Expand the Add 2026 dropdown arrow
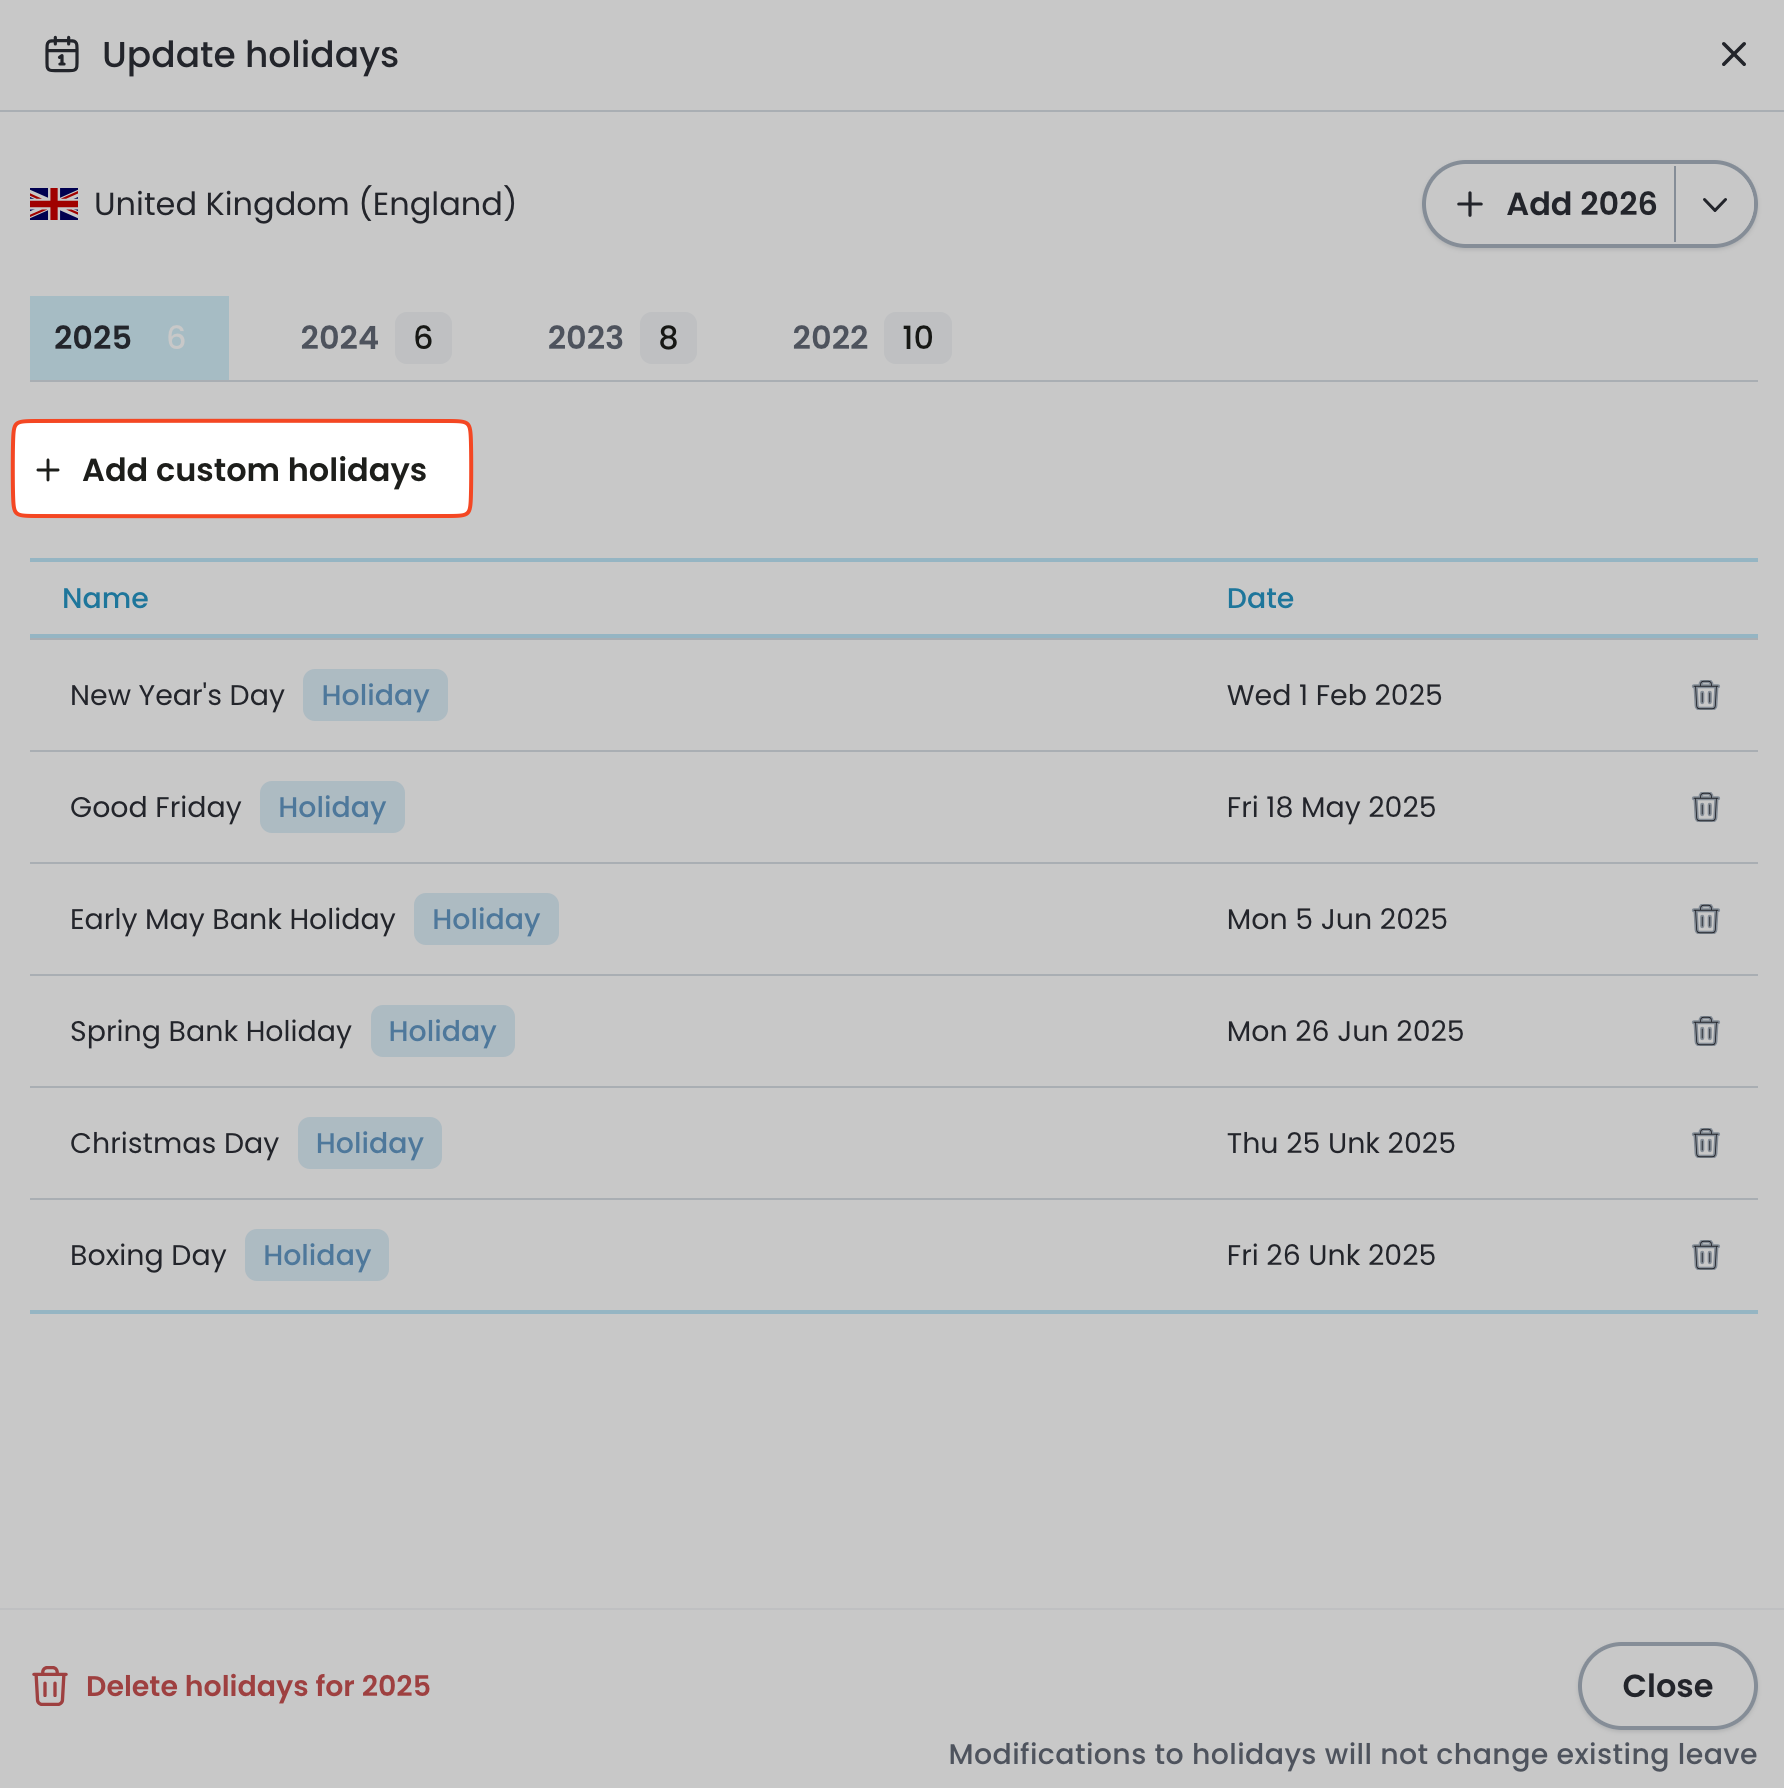Screen dimensions: 1784x1788 1715,204
